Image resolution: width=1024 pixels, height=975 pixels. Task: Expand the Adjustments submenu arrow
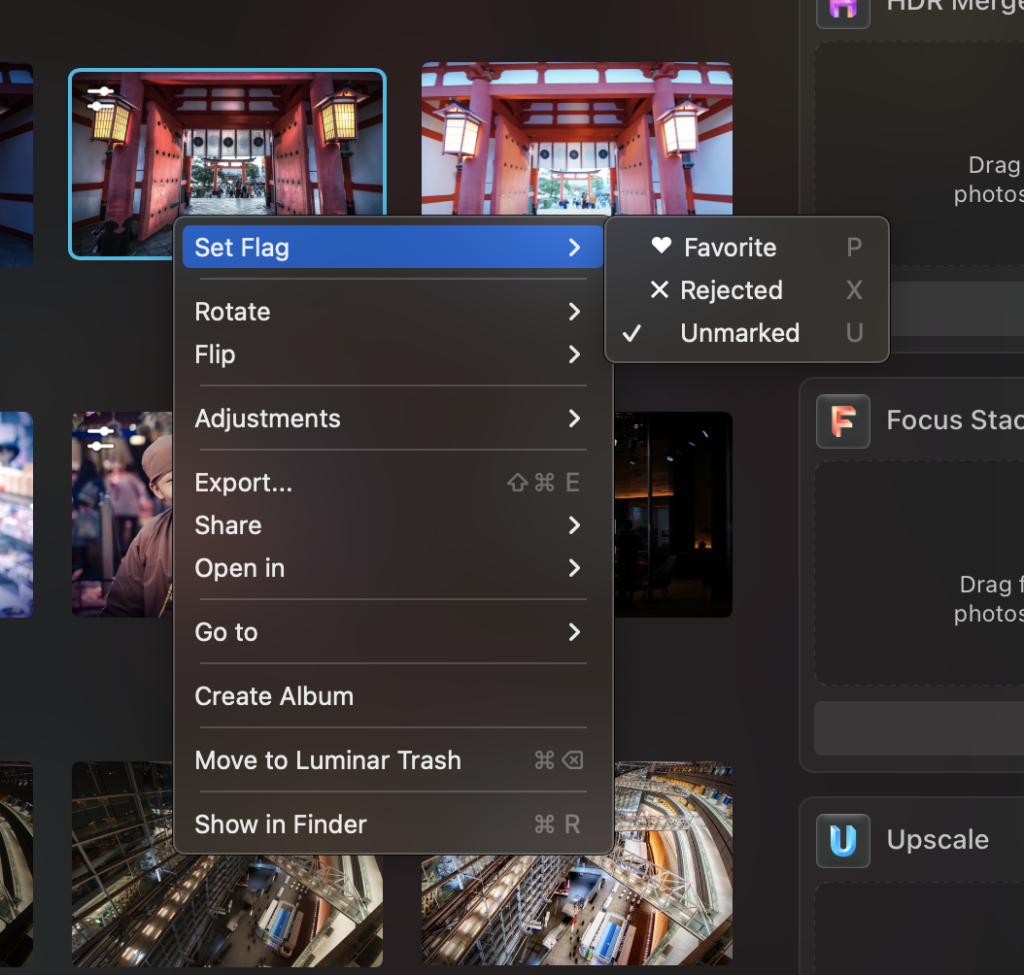coord(574,419)
